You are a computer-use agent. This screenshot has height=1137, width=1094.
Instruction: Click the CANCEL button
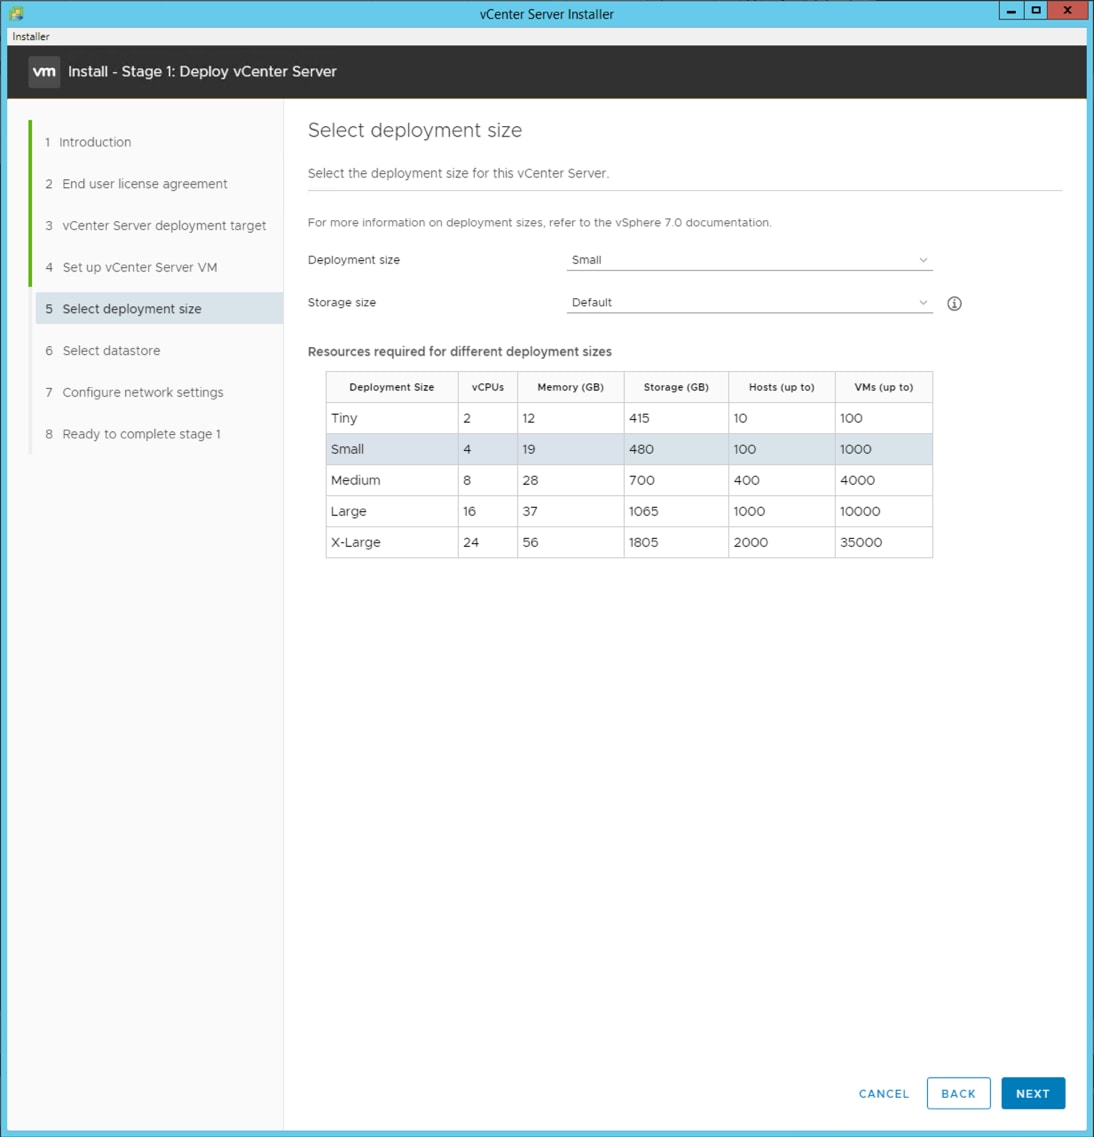[884, 1093]
